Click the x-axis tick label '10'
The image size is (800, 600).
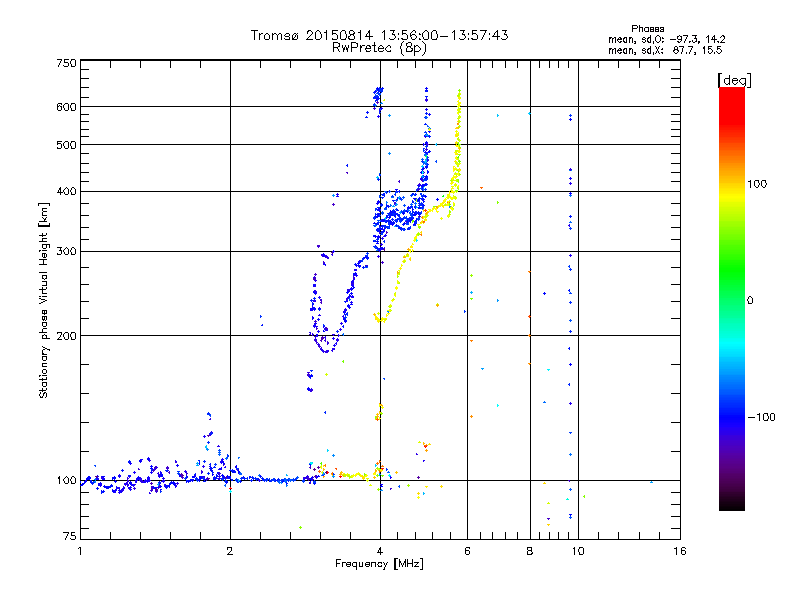[x=578, y=551]
